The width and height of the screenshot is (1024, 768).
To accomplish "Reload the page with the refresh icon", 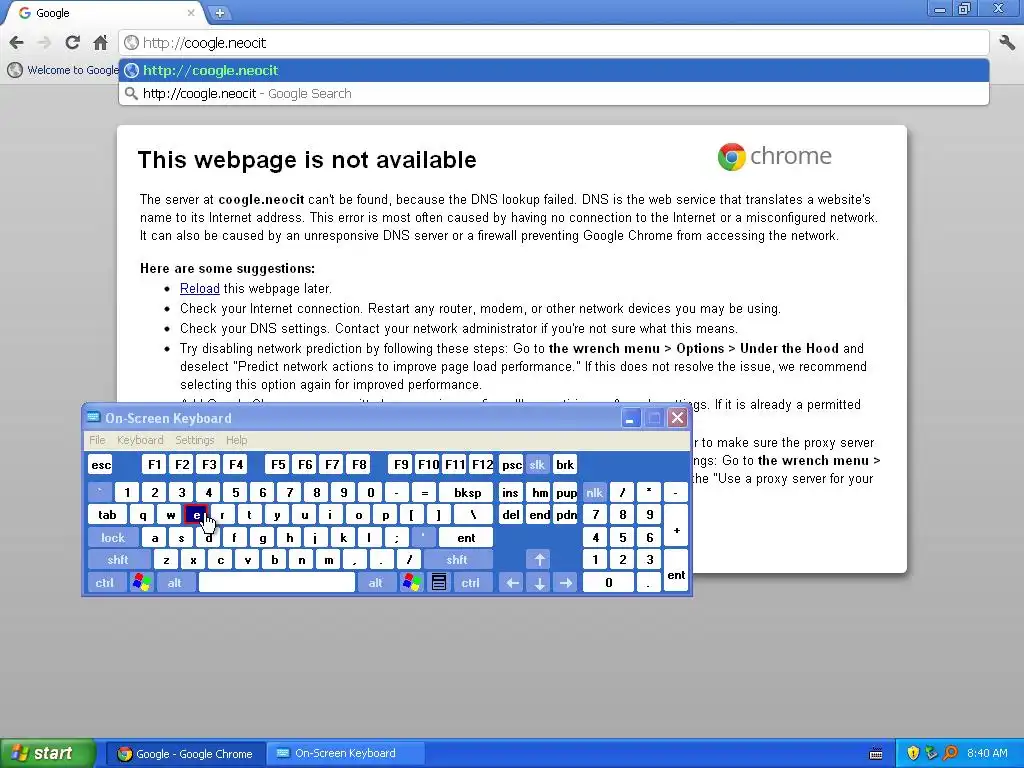I will click(72, 43).
